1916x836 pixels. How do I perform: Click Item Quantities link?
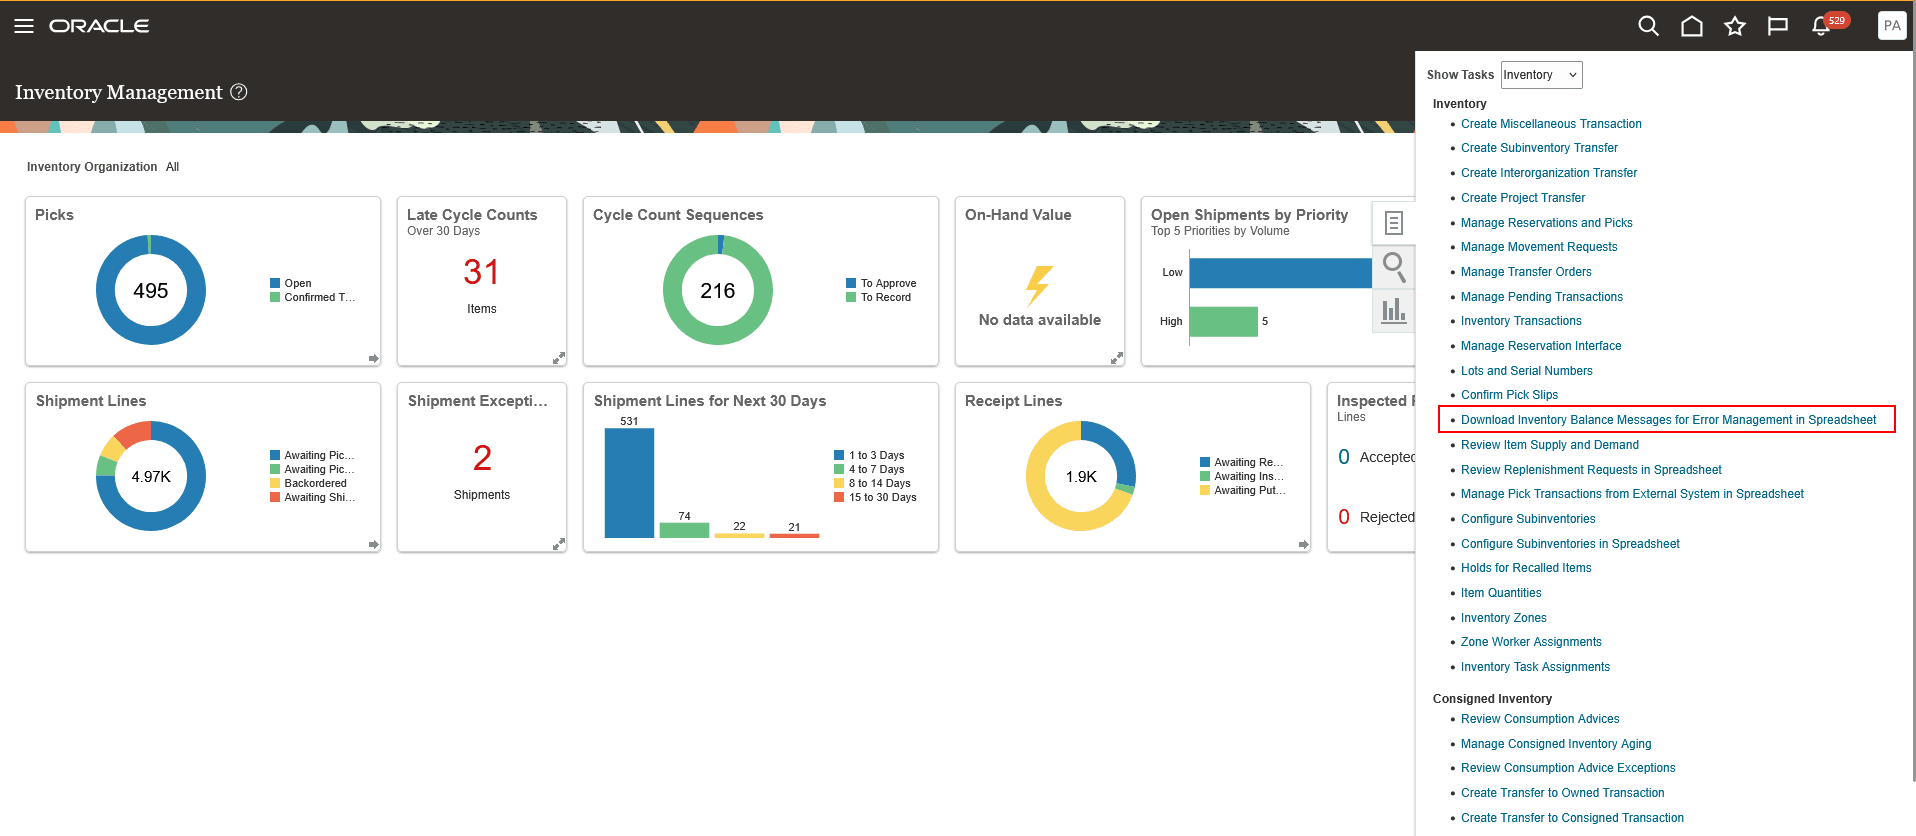[x=1501, y=593]
